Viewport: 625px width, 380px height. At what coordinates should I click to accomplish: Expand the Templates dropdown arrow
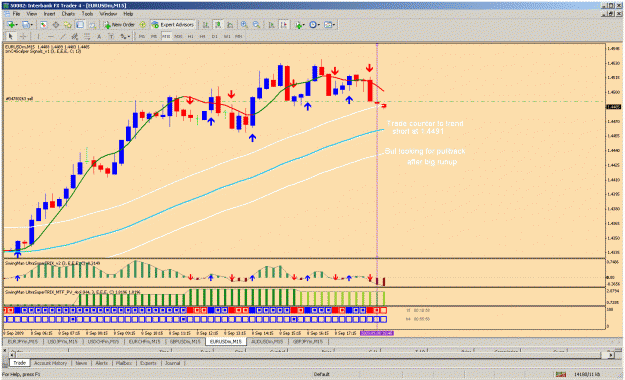334,25
